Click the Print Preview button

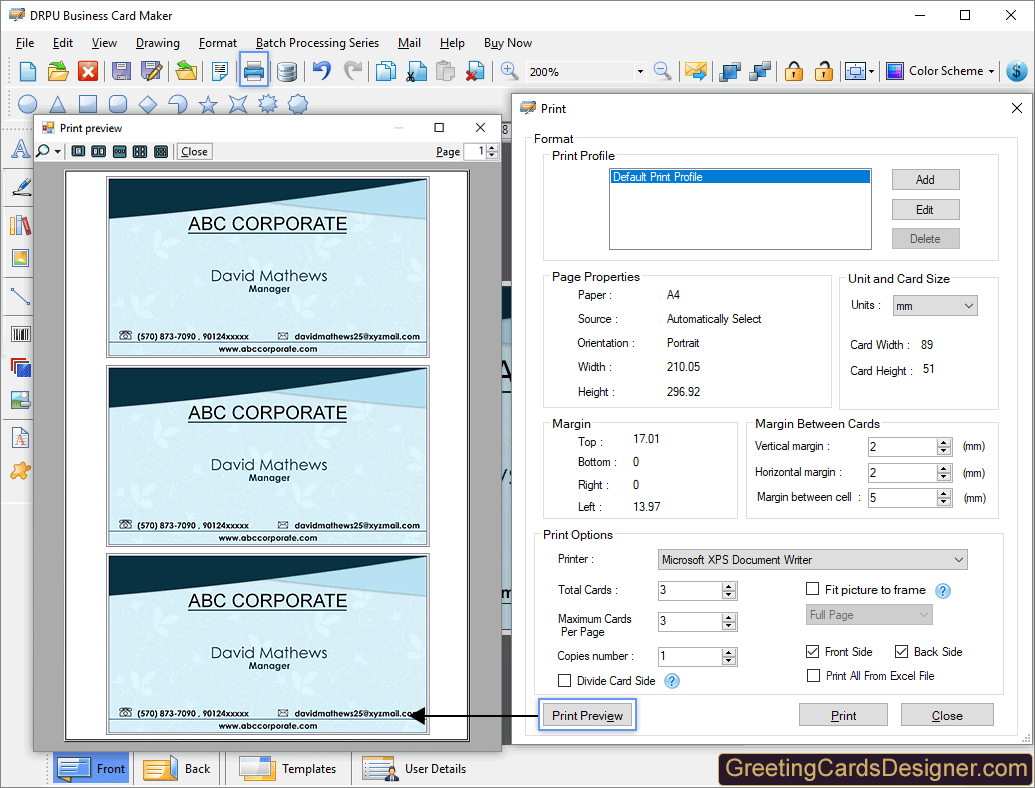click(587, 715)
